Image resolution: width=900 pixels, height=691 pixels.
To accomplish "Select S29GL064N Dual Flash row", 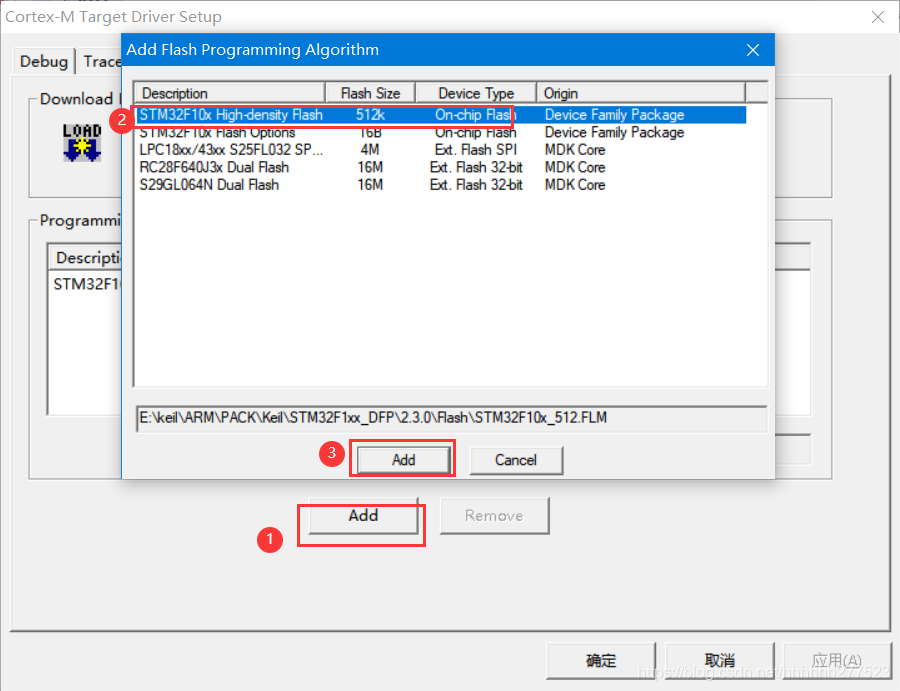I will [x=441, y=185].
